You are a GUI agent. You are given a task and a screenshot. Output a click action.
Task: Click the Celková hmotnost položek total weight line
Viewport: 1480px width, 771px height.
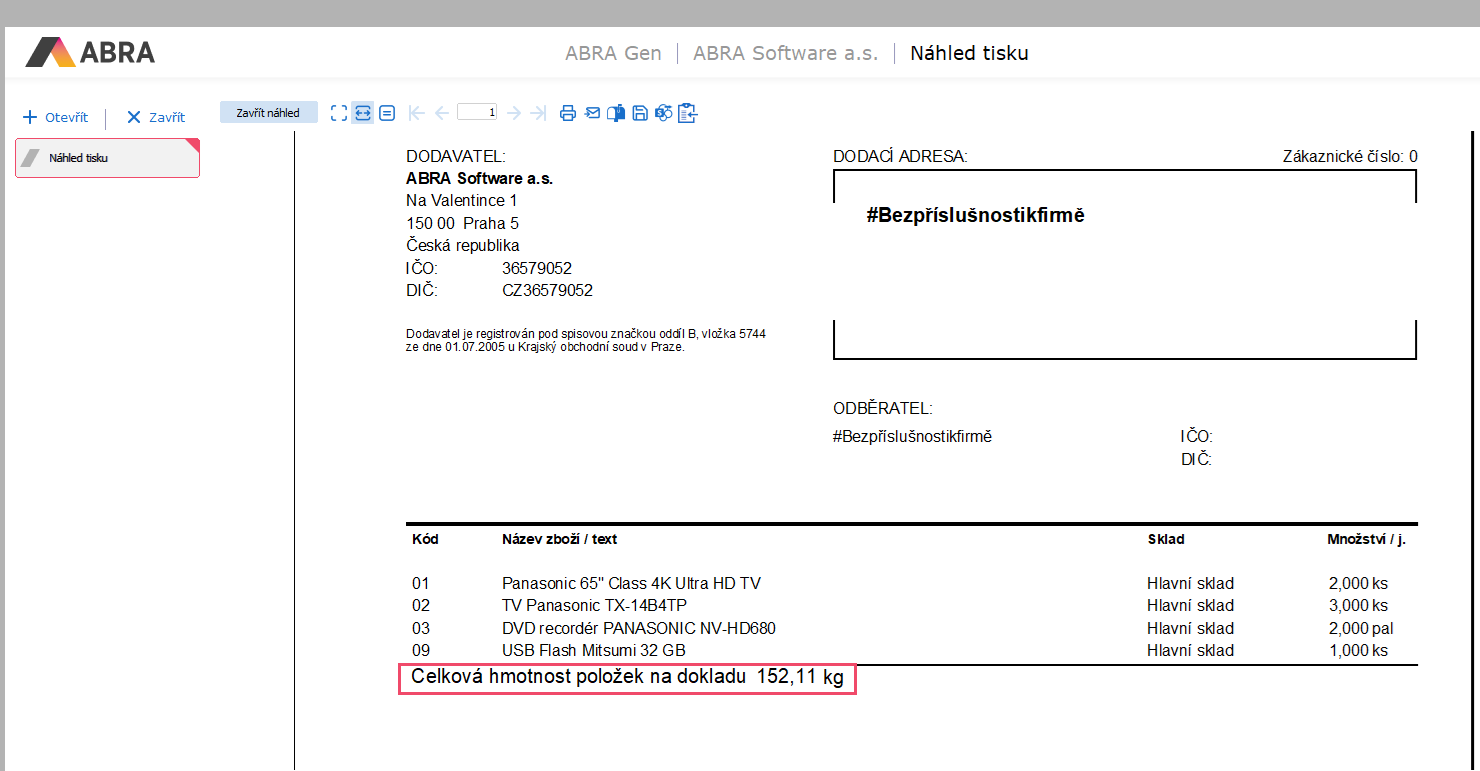627,677
